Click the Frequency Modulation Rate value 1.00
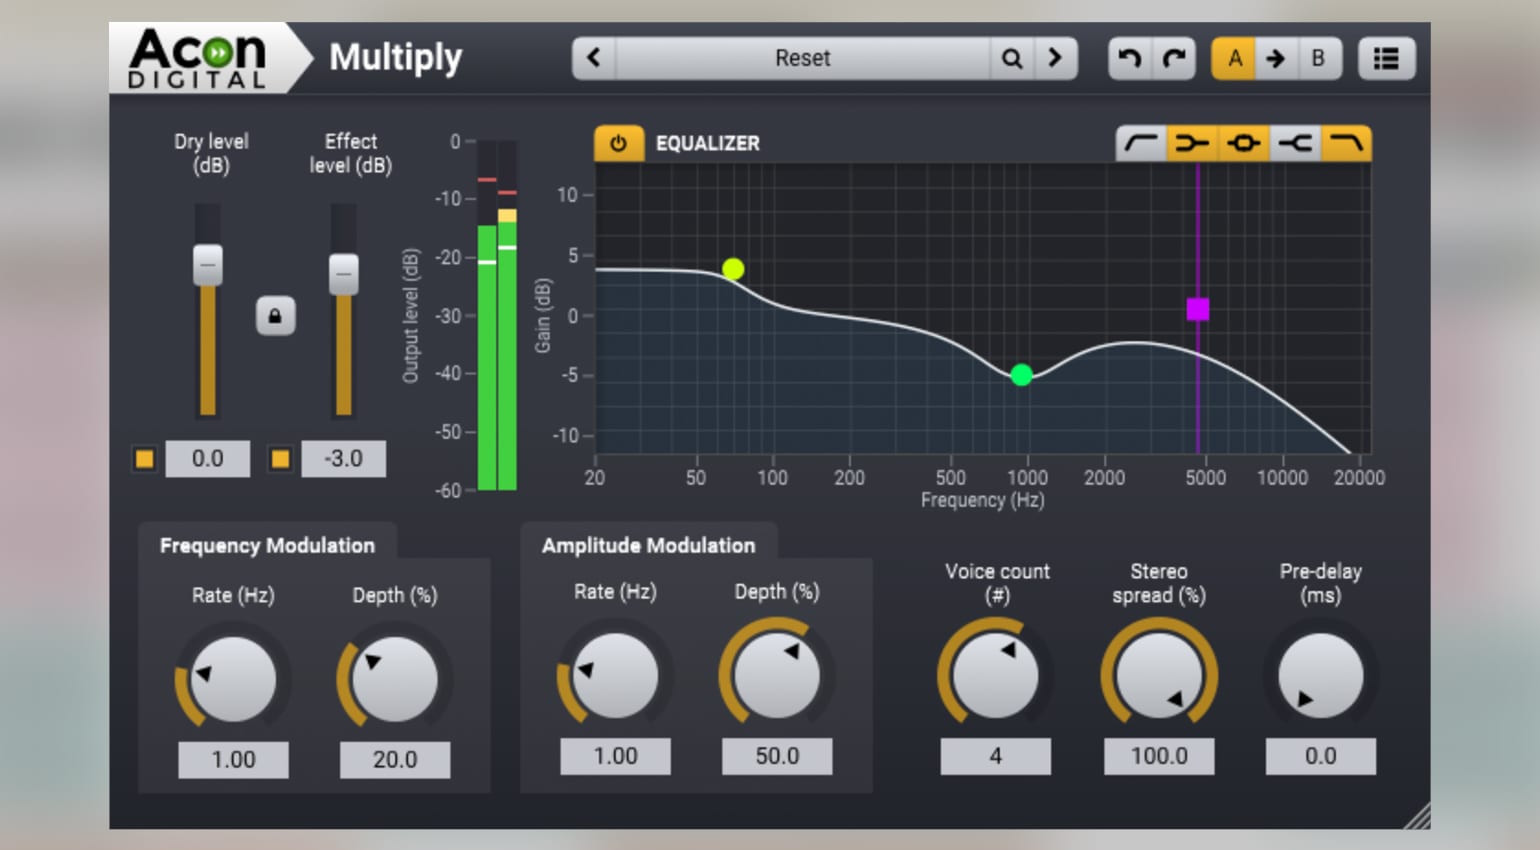 (233, 760)
